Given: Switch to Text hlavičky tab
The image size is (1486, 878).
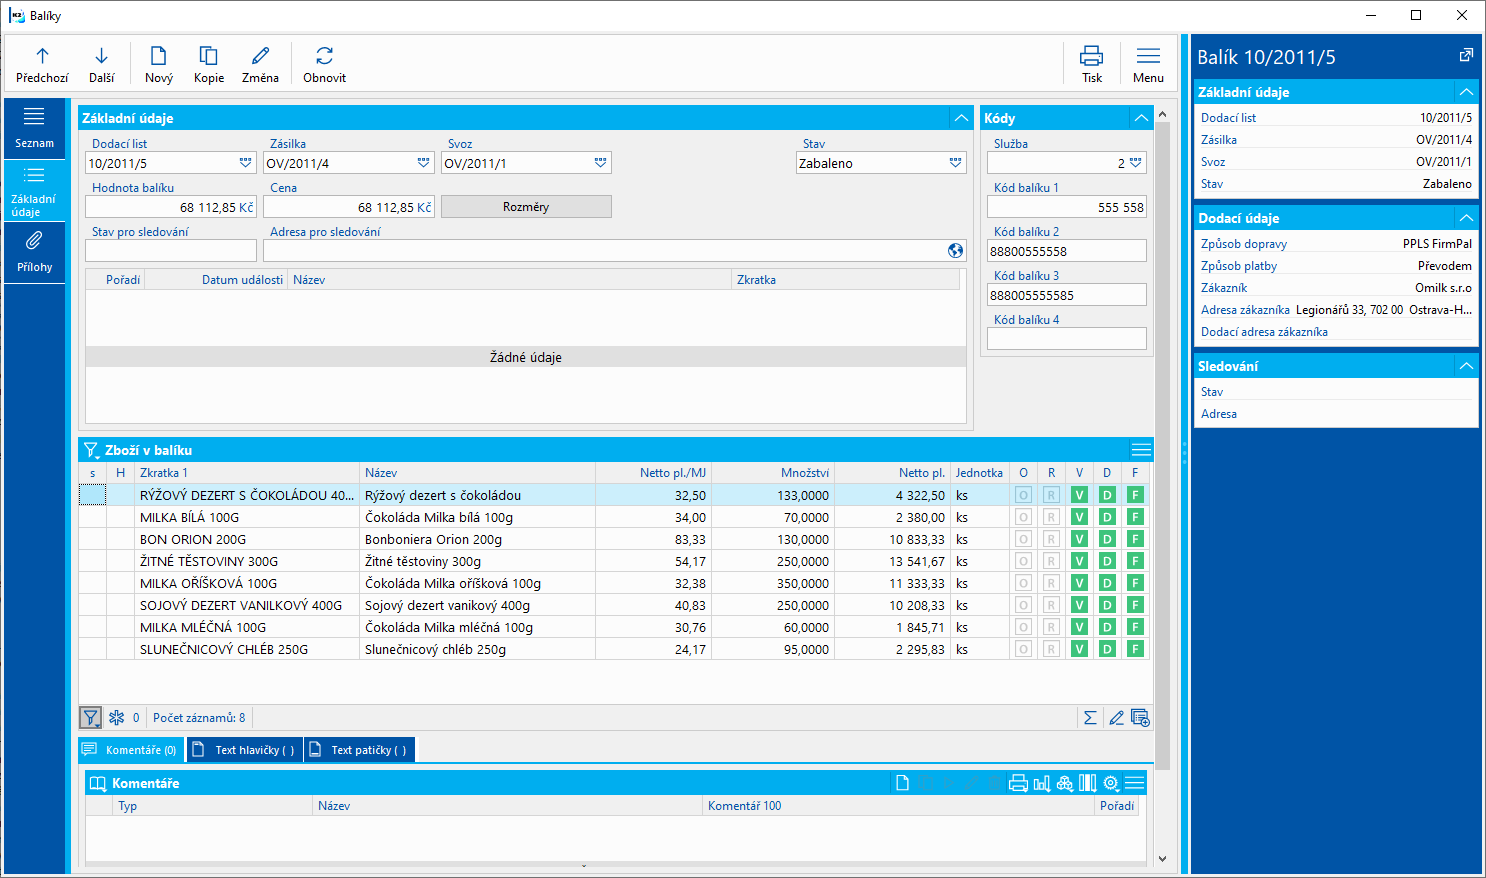Looking at the screenshot, I should 245,750.
